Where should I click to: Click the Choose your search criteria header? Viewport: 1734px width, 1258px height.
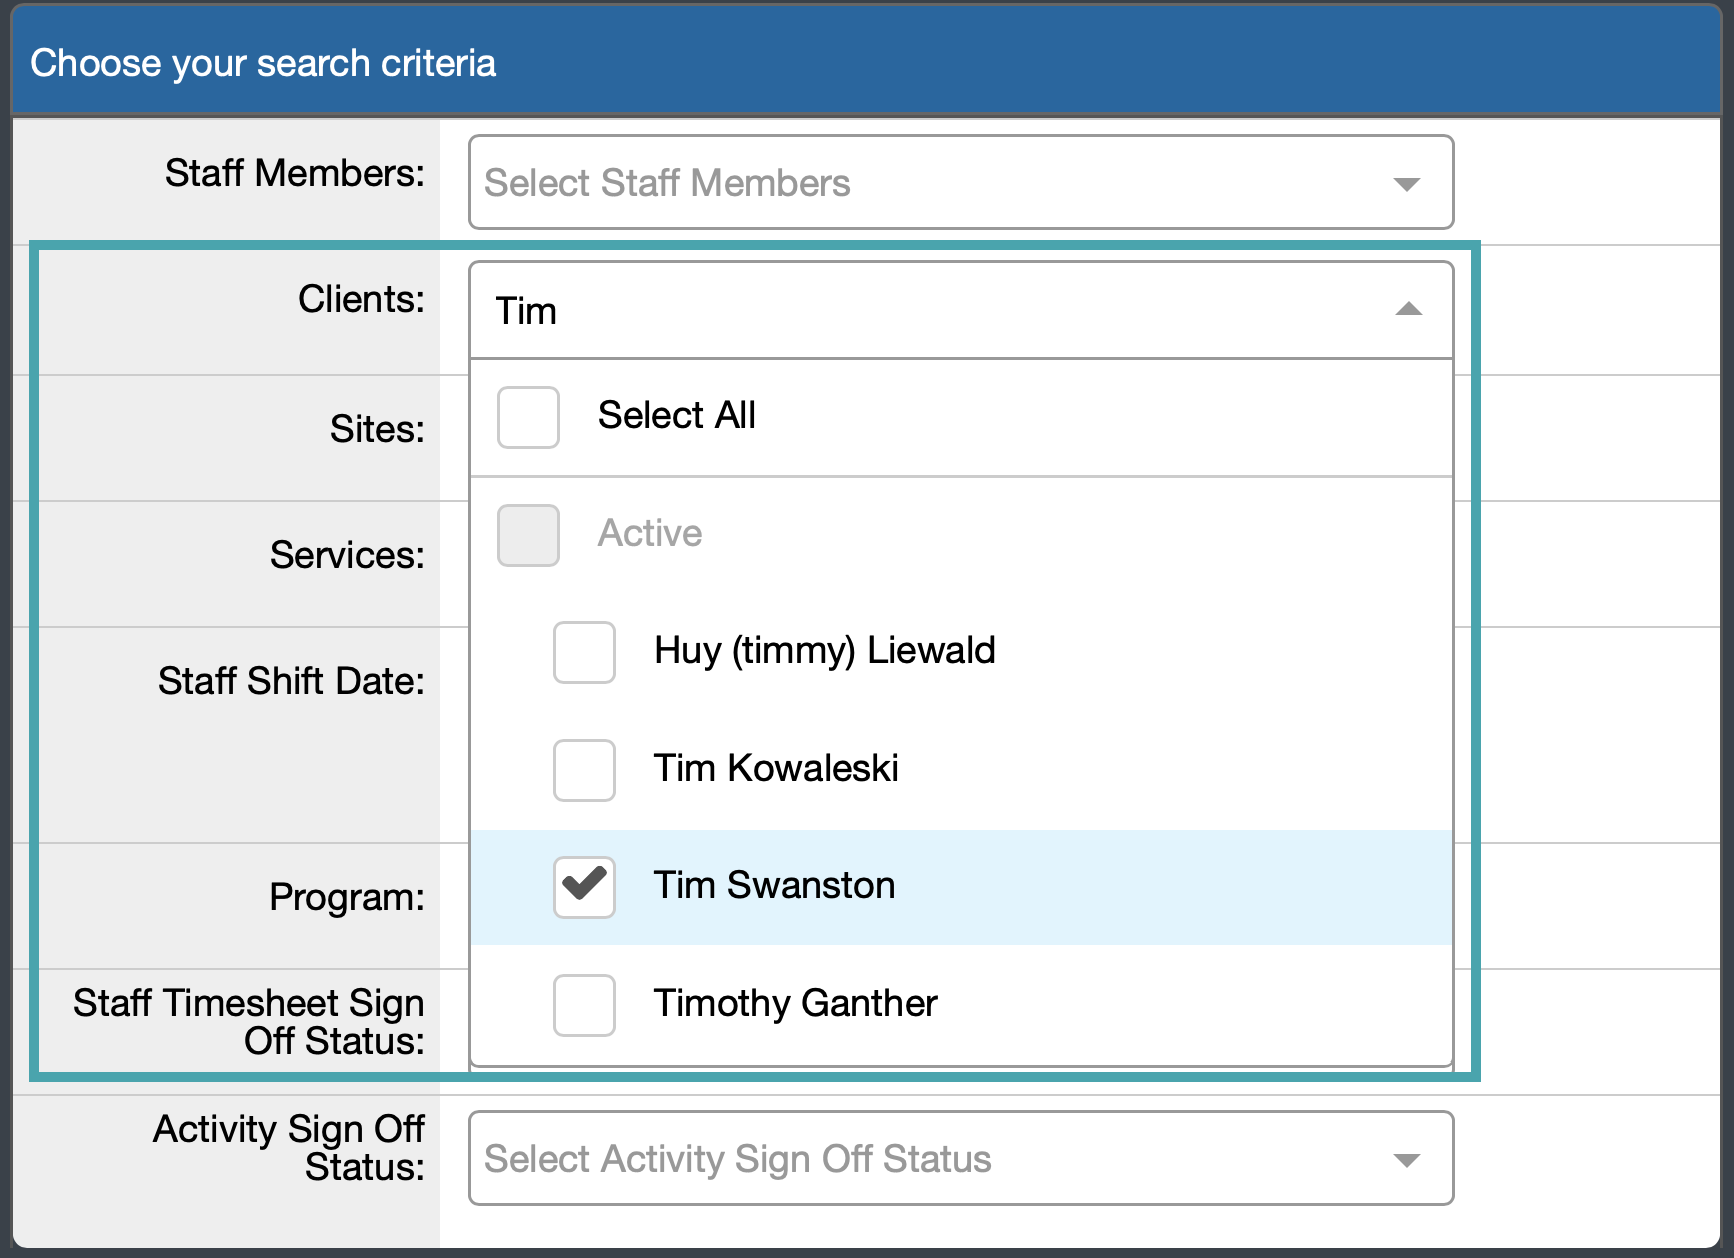tap(263, 63)
